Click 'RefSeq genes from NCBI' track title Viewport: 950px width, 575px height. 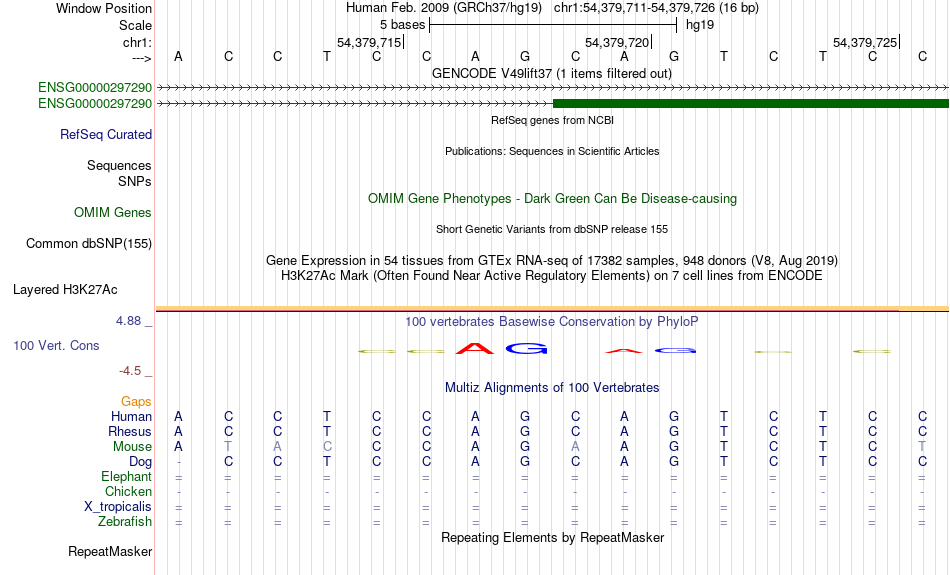click(552, 121)
